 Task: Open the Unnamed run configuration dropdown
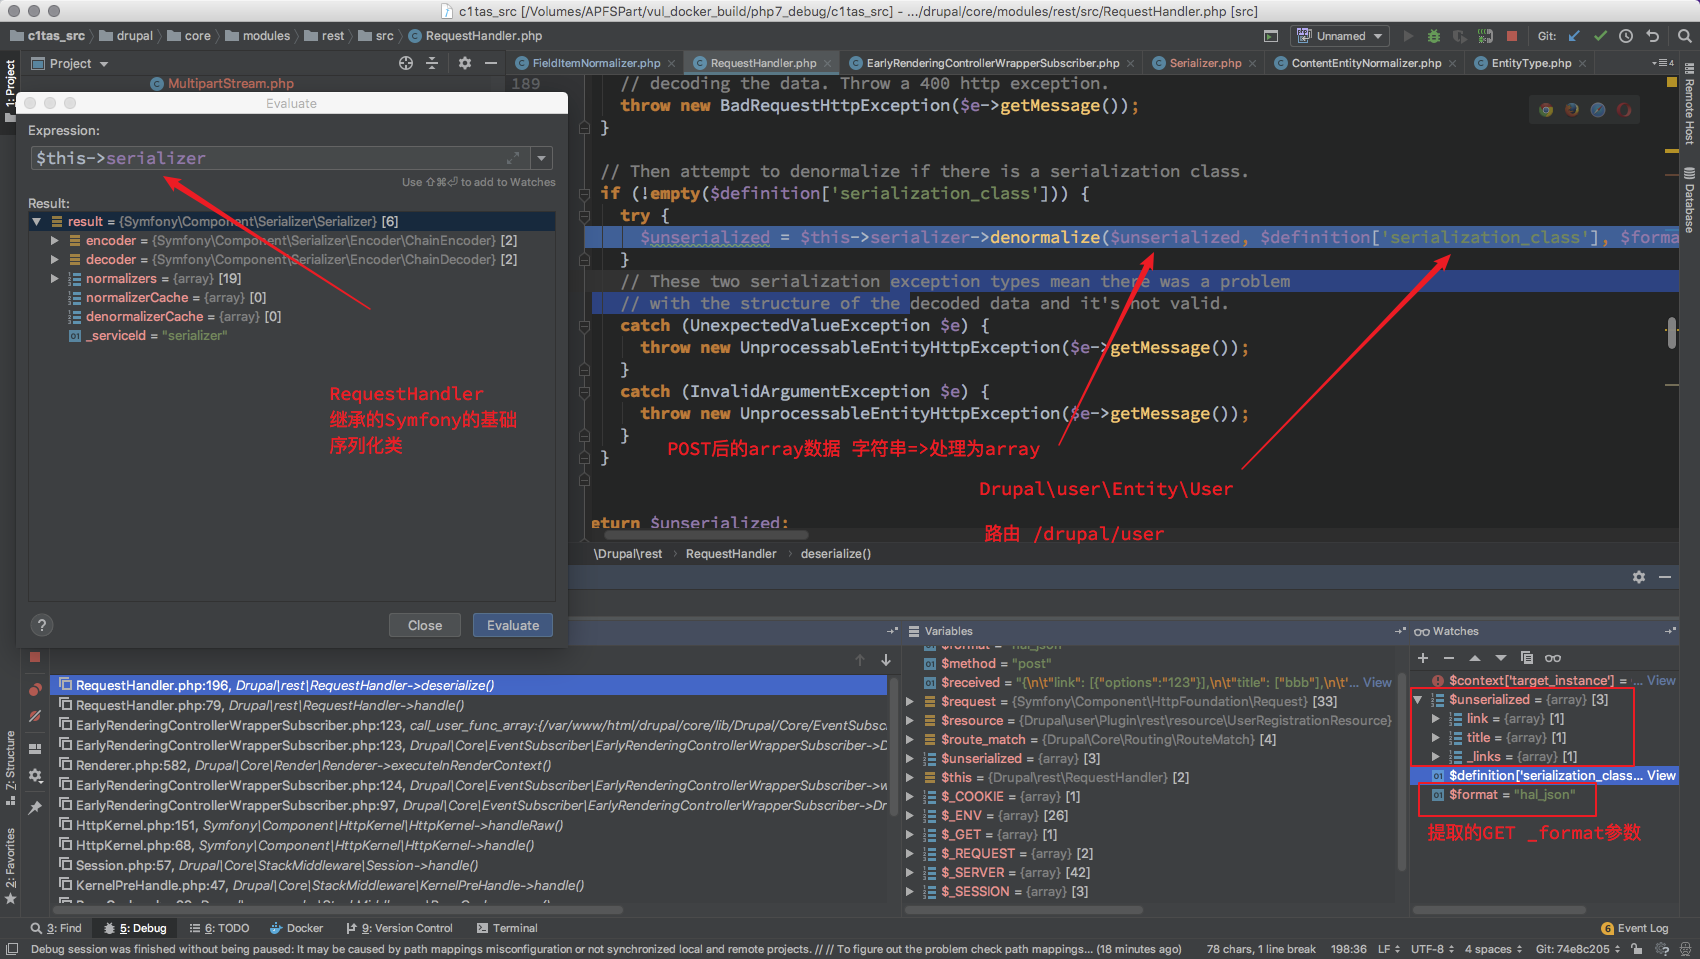pos(1340,36)
